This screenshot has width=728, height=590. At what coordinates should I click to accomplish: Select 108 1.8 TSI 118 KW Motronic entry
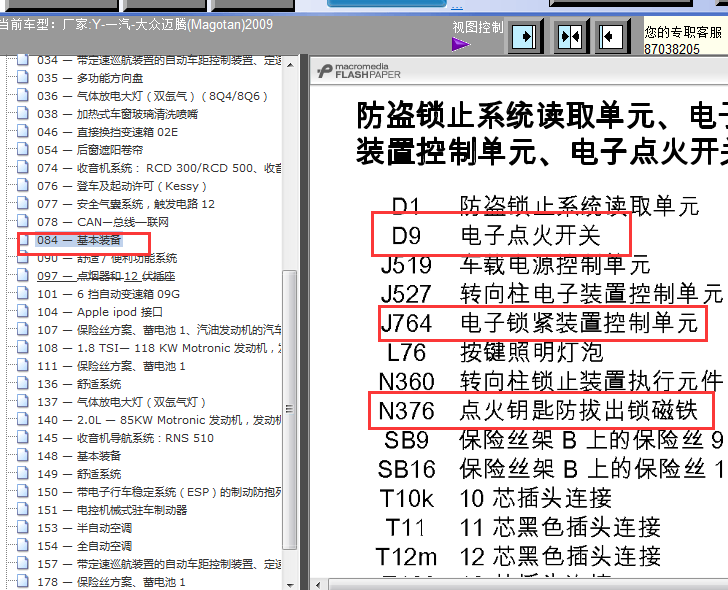click(159, 348)
